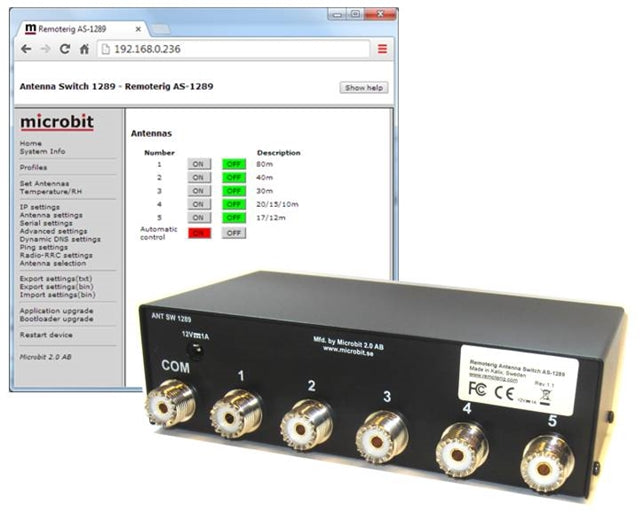This screenshot has width=643, height=528.
Task: Reload the page with refresh icon
Action: click(x=65, y=49)
